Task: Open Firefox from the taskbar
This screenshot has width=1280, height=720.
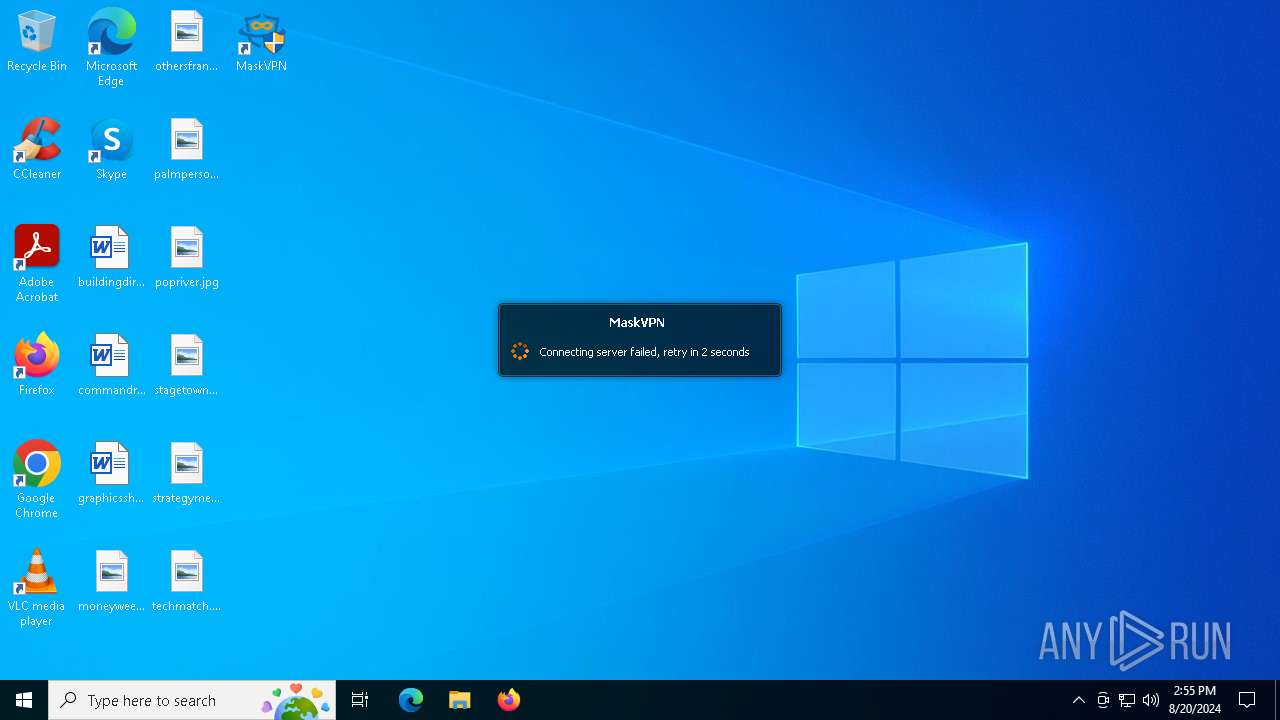Action: pos(509,700)
